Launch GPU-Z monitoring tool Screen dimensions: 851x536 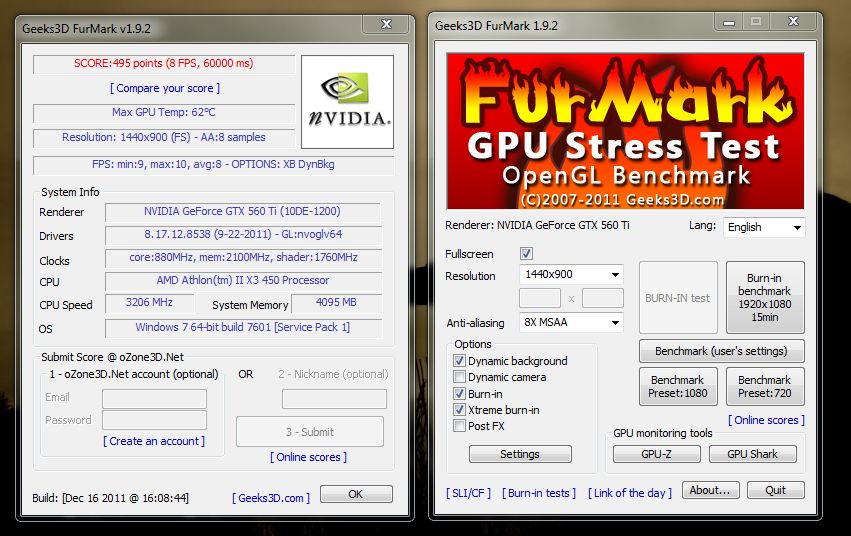657,454
